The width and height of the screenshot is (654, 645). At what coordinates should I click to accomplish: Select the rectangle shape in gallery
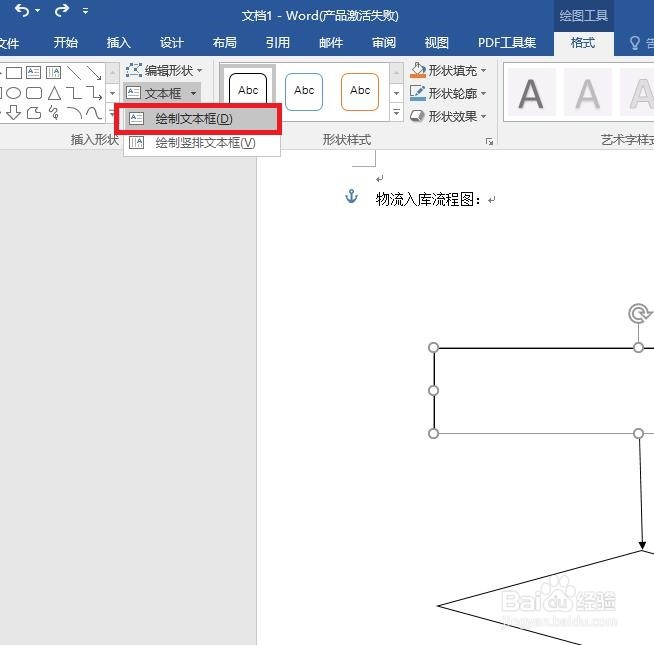click(14, 73)
